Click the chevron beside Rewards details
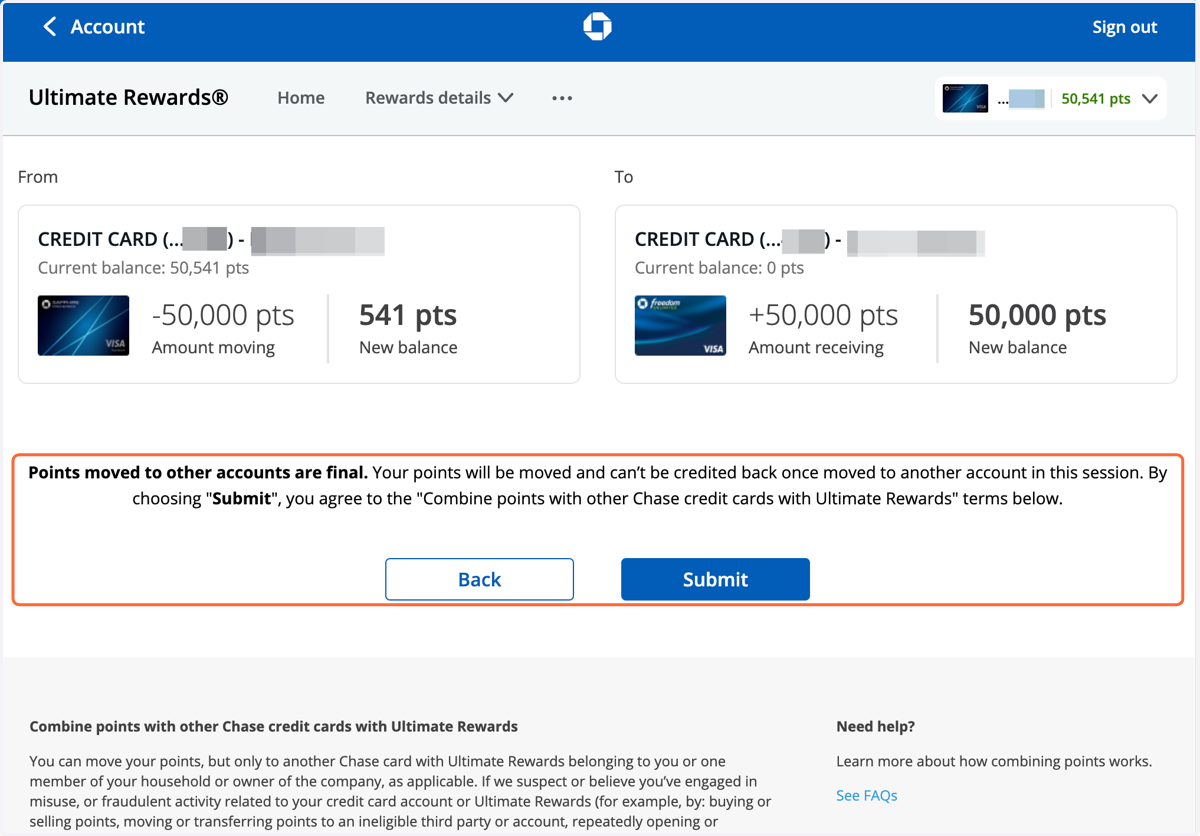Viewport: 1200px width, 836px height. 505,98
